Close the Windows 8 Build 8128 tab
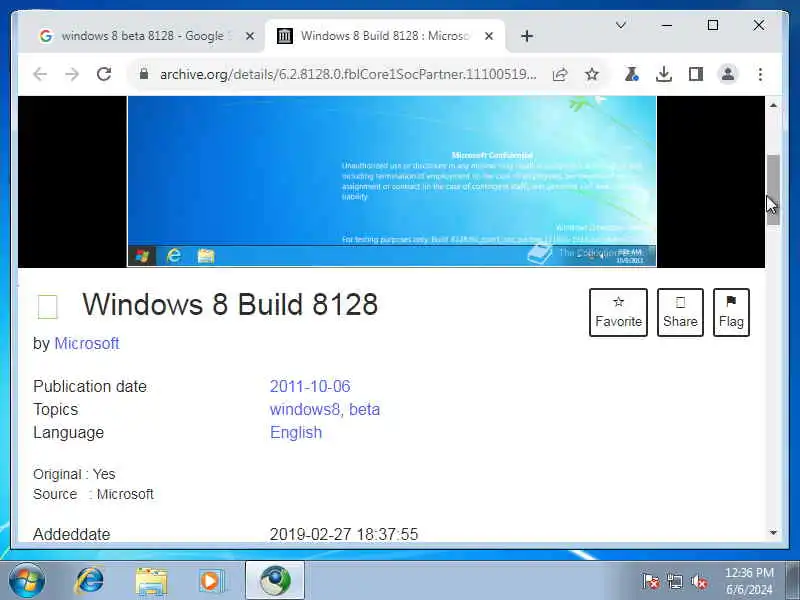The height and width of the screenshot is (600, 800). coord(489,36)
